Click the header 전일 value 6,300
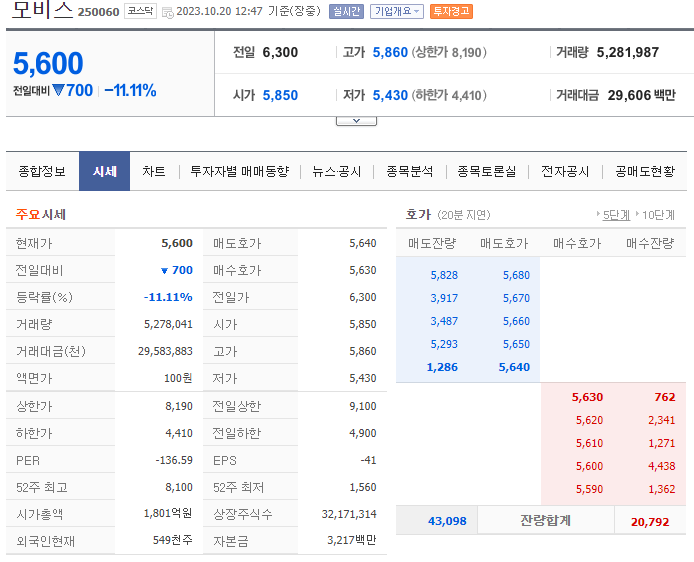Screen dimensions: 694x562 coord(280,52)
